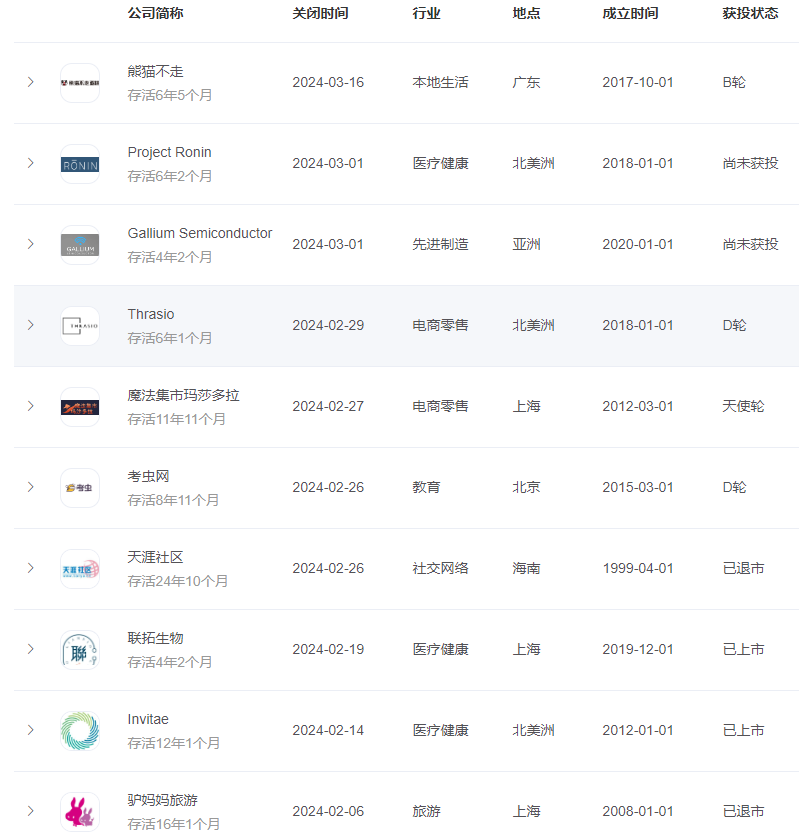Expand the Gallium Semiconductor row details
This screenshot has width=799, height=840.
click(x=31, y=244)
